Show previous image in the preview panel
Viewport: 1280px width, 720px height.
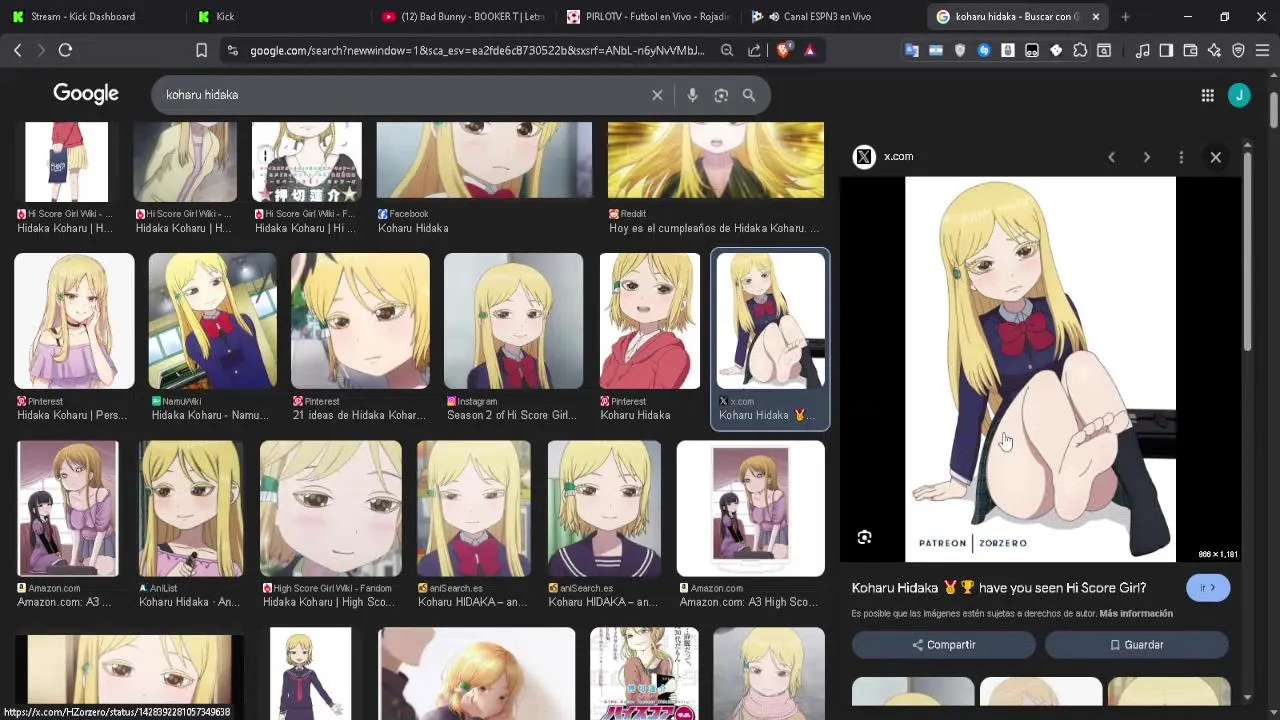point(1111,157)
